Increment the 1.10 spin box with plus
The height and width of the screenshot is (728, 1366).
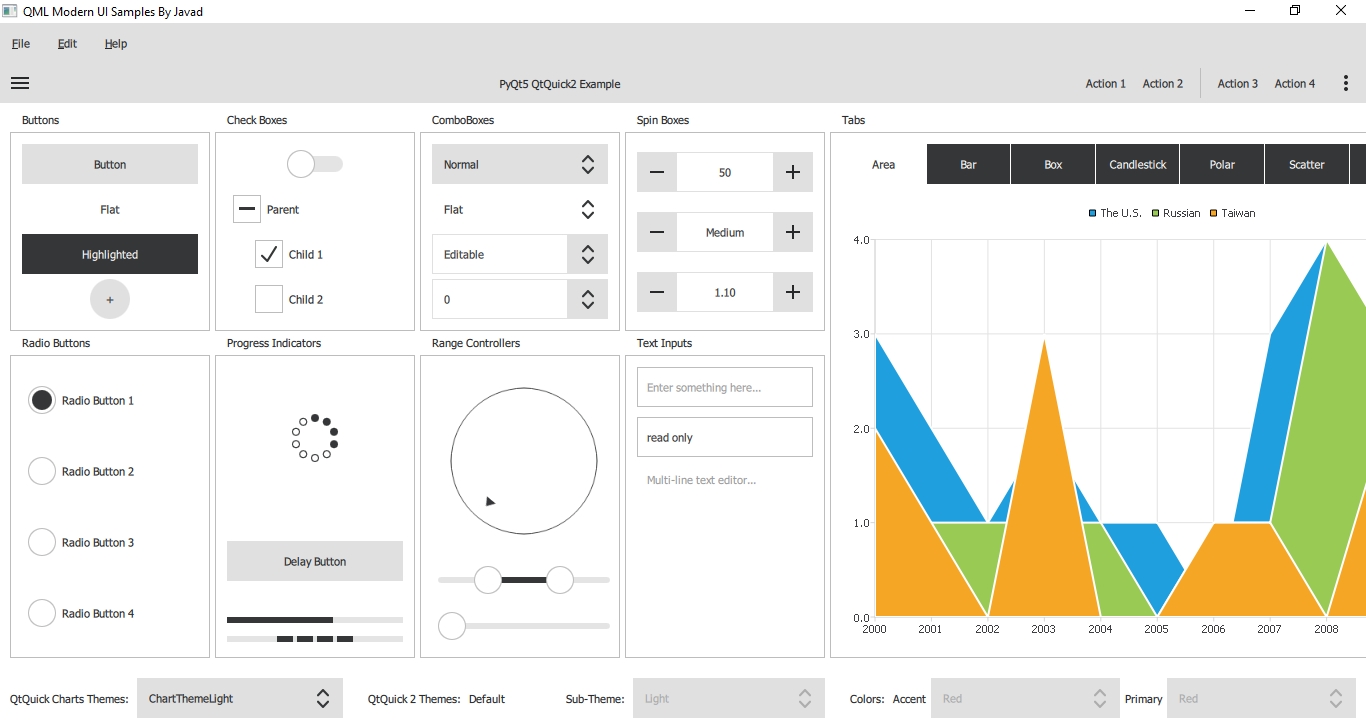(792, 292)
